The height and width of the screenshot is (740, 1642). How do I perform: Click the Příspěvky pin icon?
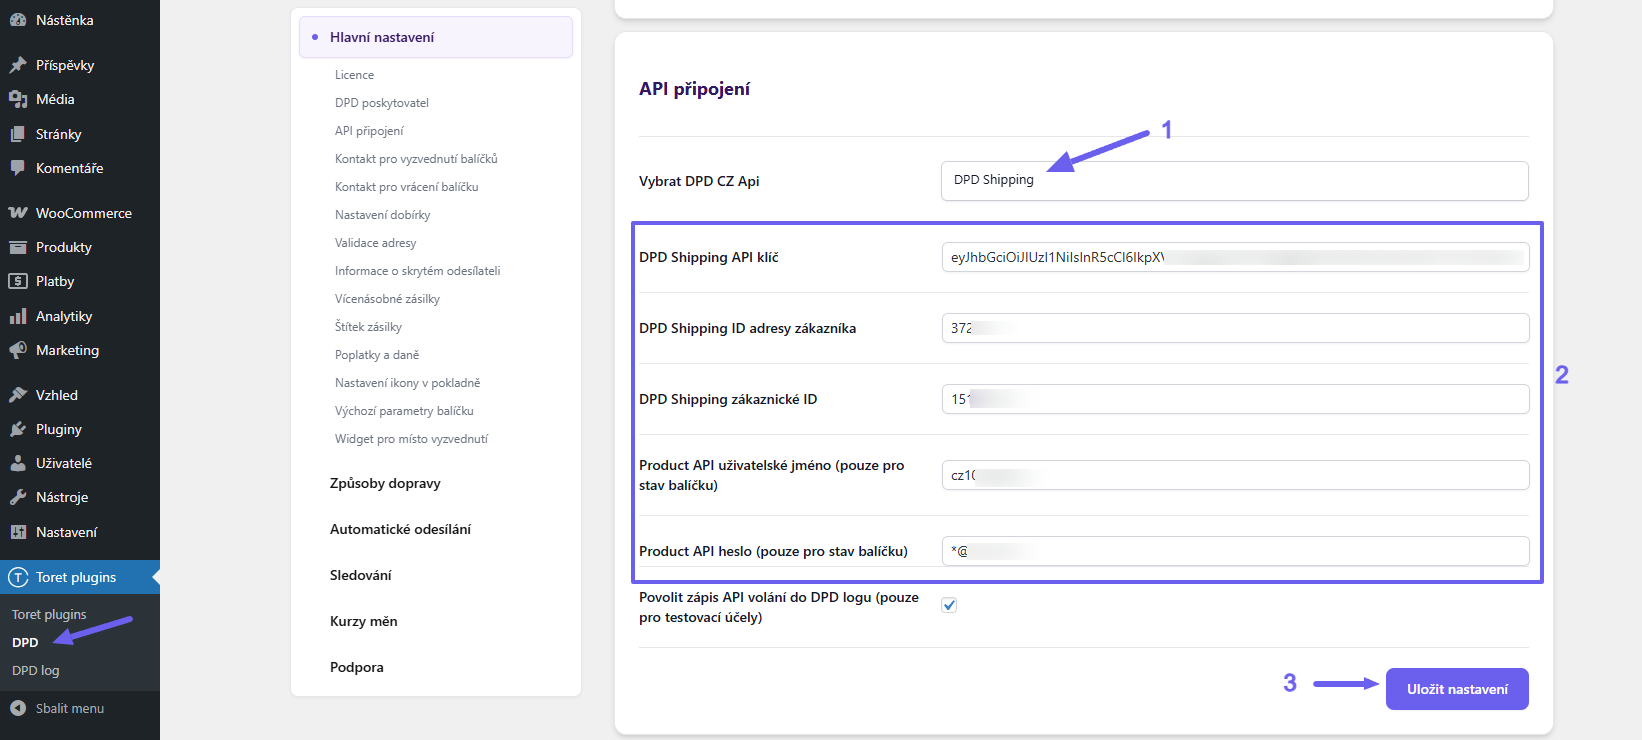tap(18, 65)
